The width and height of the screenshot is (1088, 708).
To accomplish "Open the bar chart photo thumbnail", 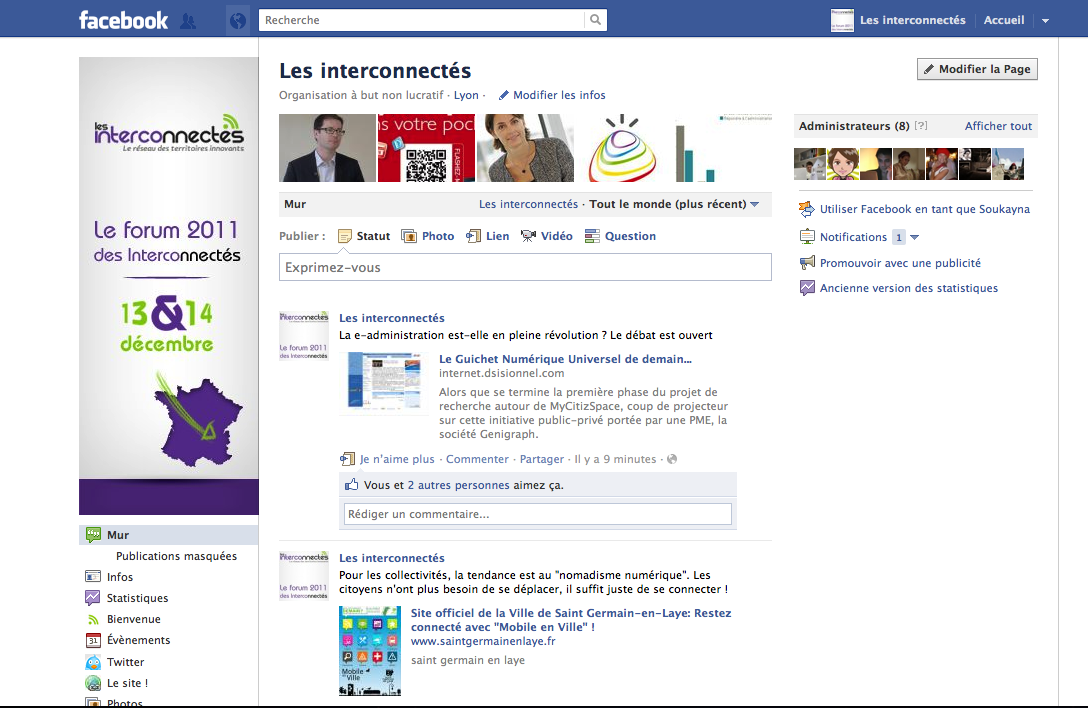I will tap(722, 148).
